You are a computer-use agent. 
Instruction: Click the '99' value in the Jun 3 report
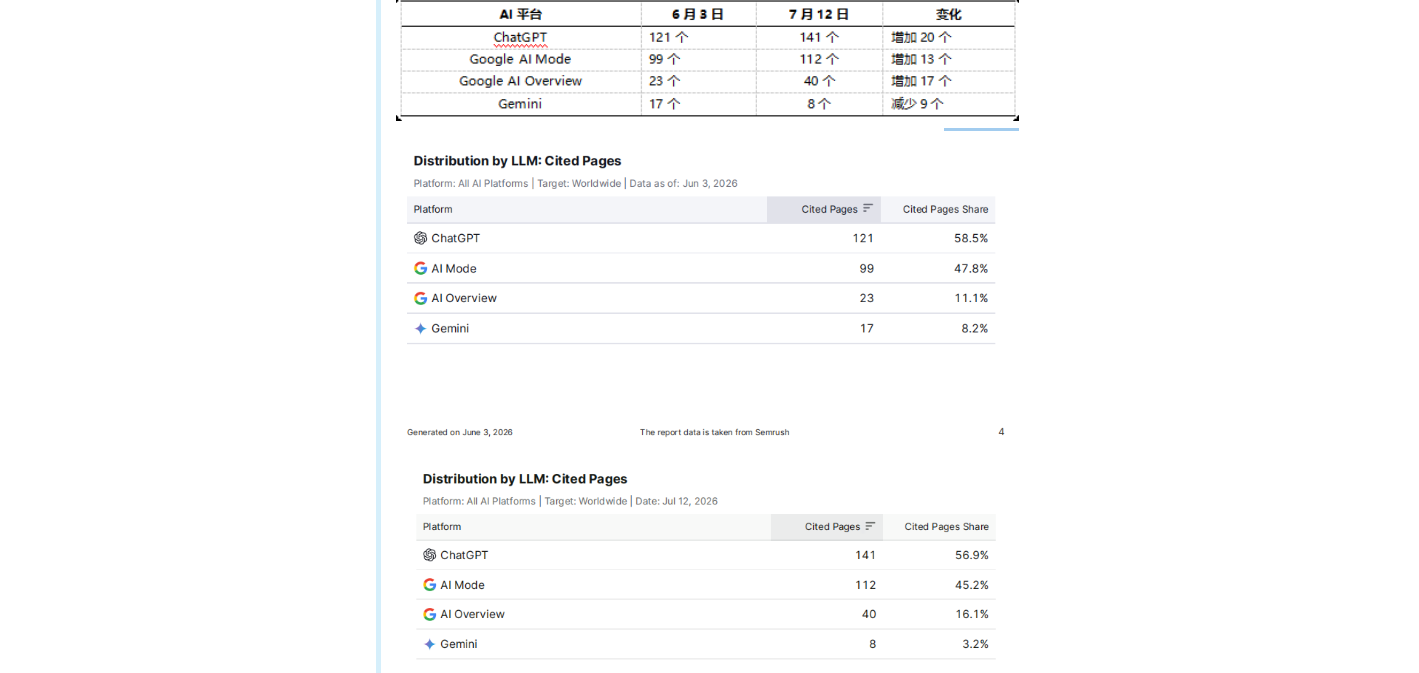(866, 268)
